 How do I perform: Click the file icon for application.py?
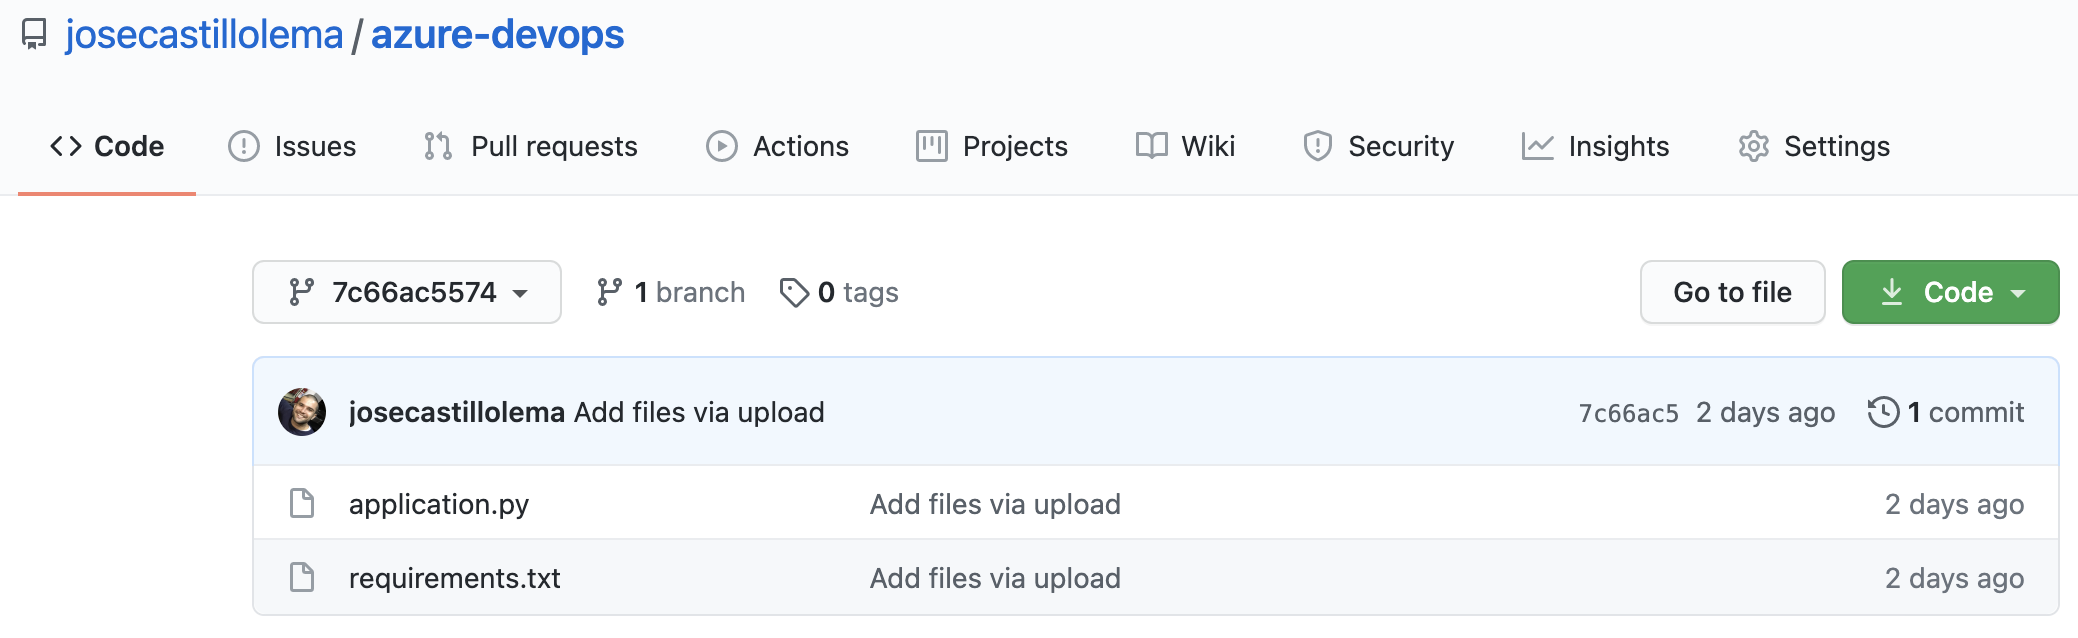click(302, 503)
